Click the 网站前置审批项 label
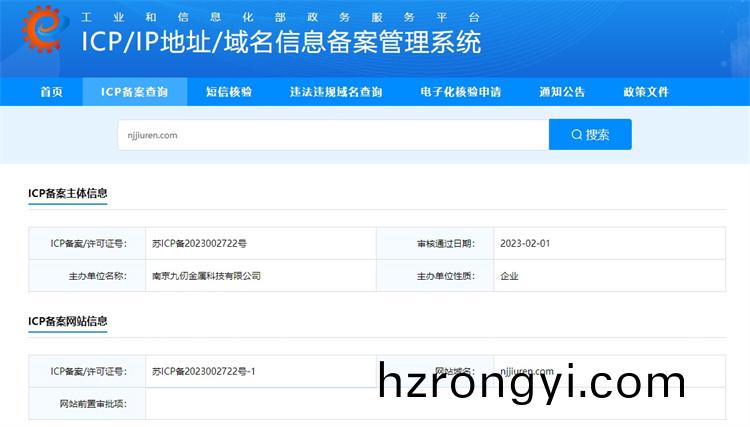This screenshot has width=750, height=427. coord(93,404)
